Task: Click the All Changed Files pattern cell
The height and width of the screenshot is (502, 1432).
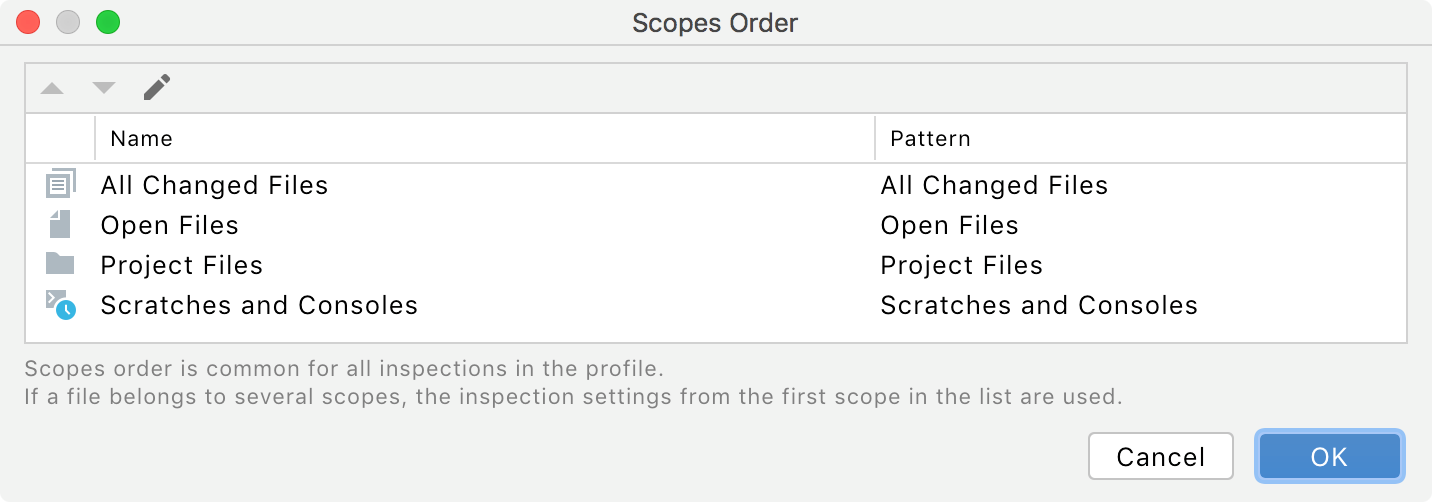Action: click(x=994, y=186)
